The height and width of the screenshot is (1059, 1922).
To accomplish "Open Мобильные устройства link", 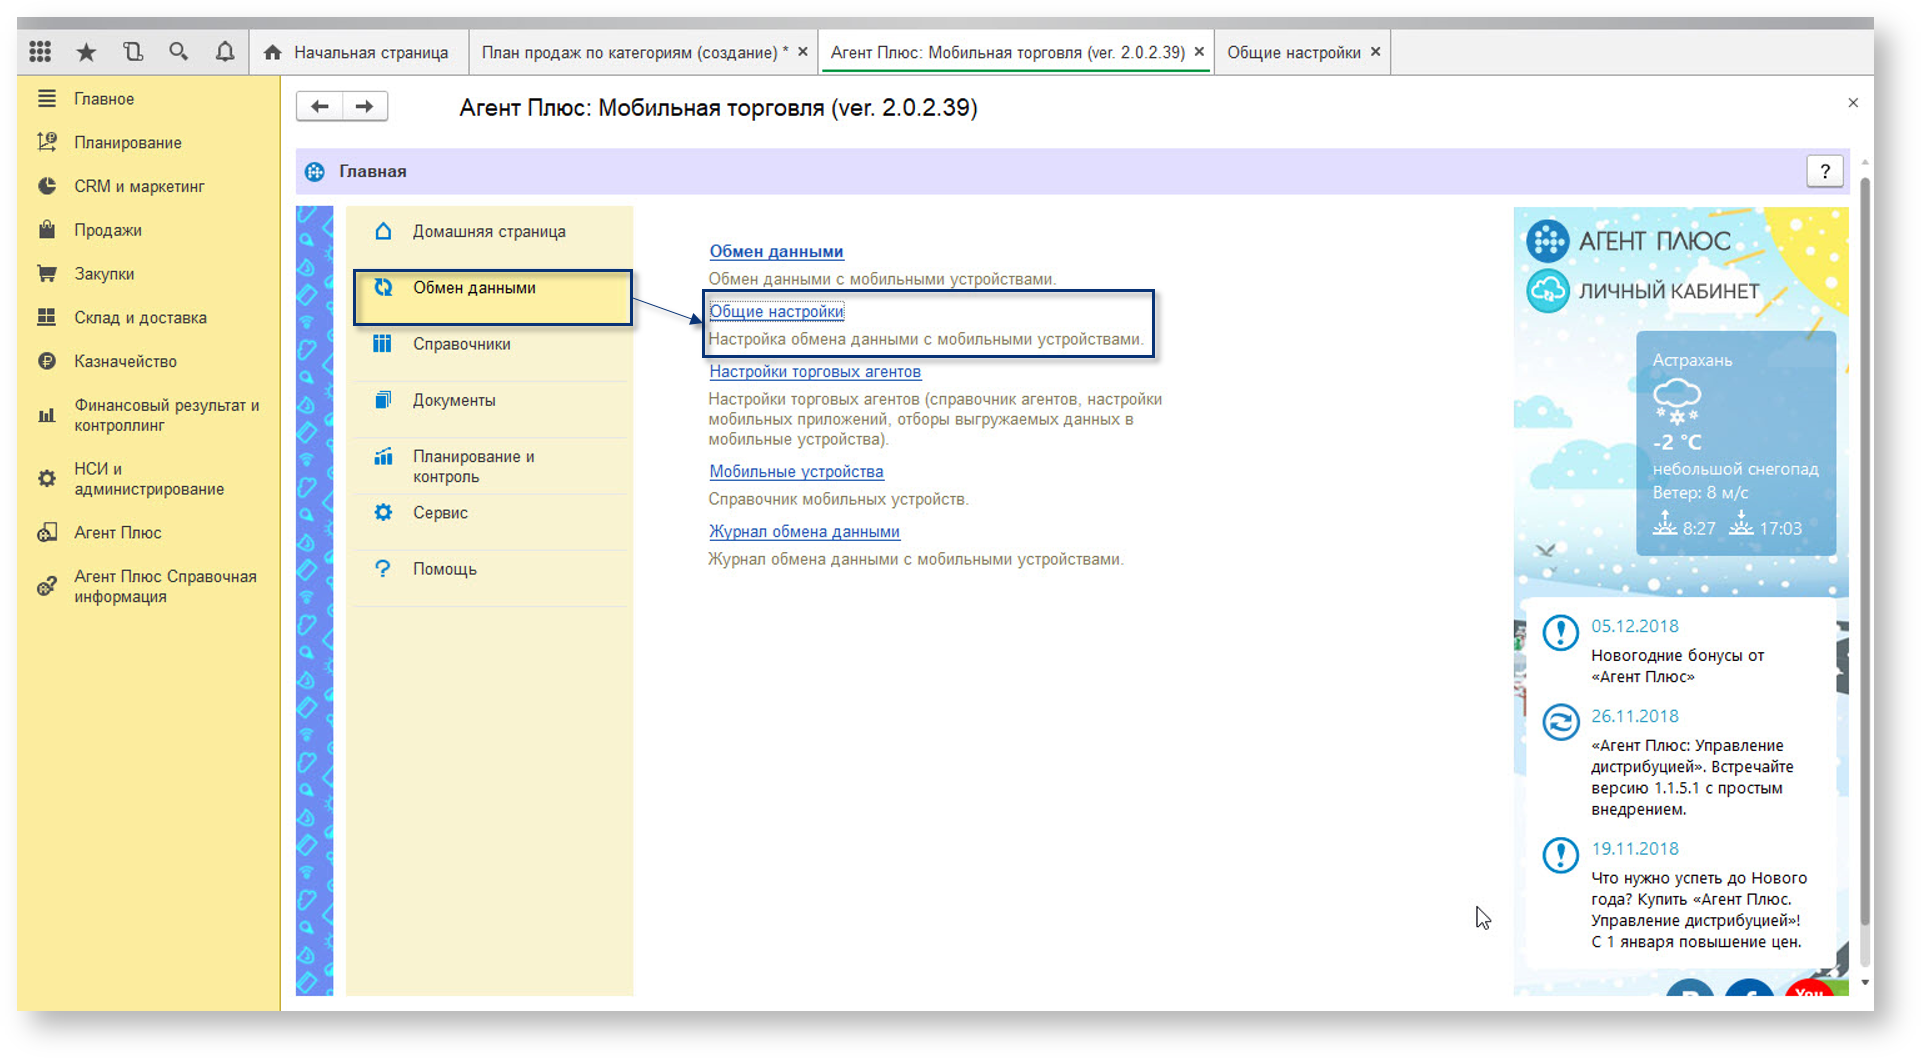I will click(796, 472).
